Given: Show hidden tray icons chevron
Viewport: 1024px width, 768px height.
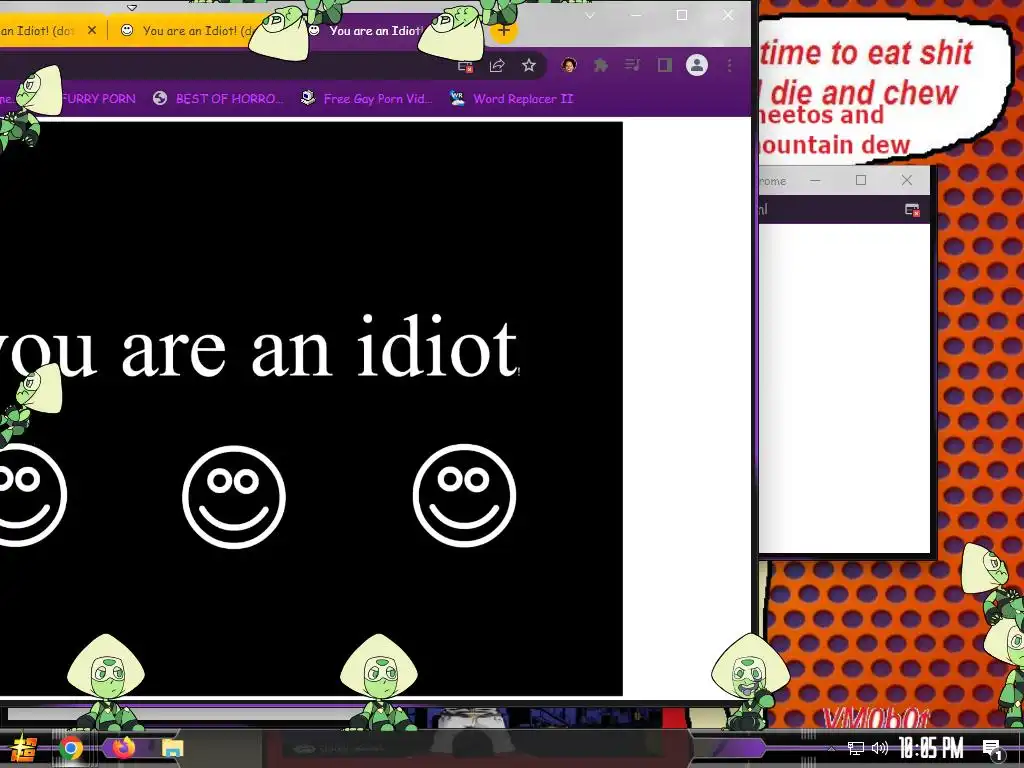Looking at the screenshot, I should 831,748.
